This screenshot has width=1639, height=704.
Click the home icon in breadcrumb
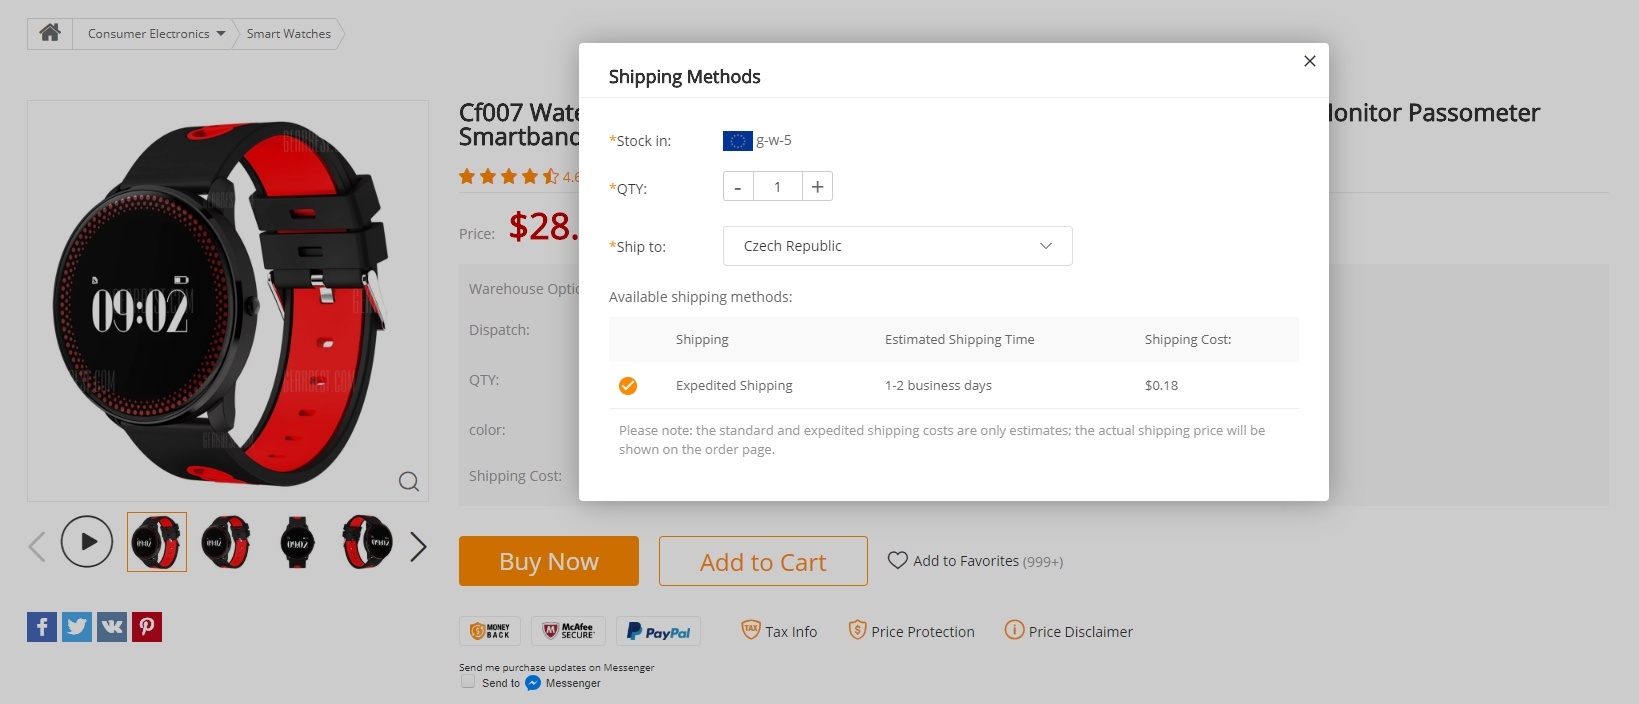(50, 33)
